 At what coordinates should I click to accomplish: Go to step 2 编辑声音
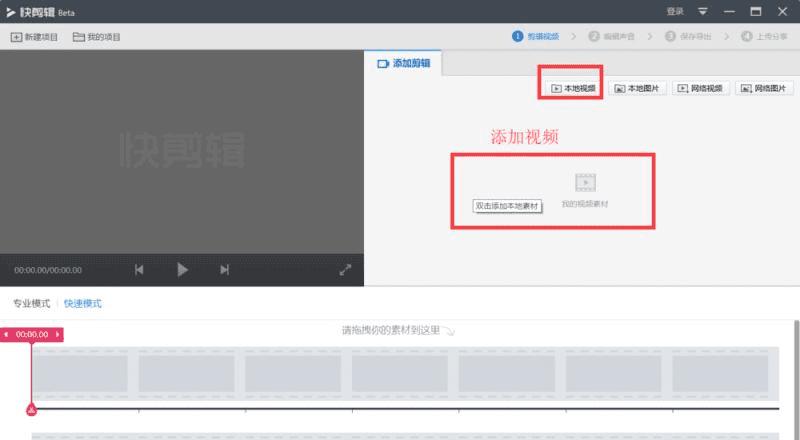(611, 36)
